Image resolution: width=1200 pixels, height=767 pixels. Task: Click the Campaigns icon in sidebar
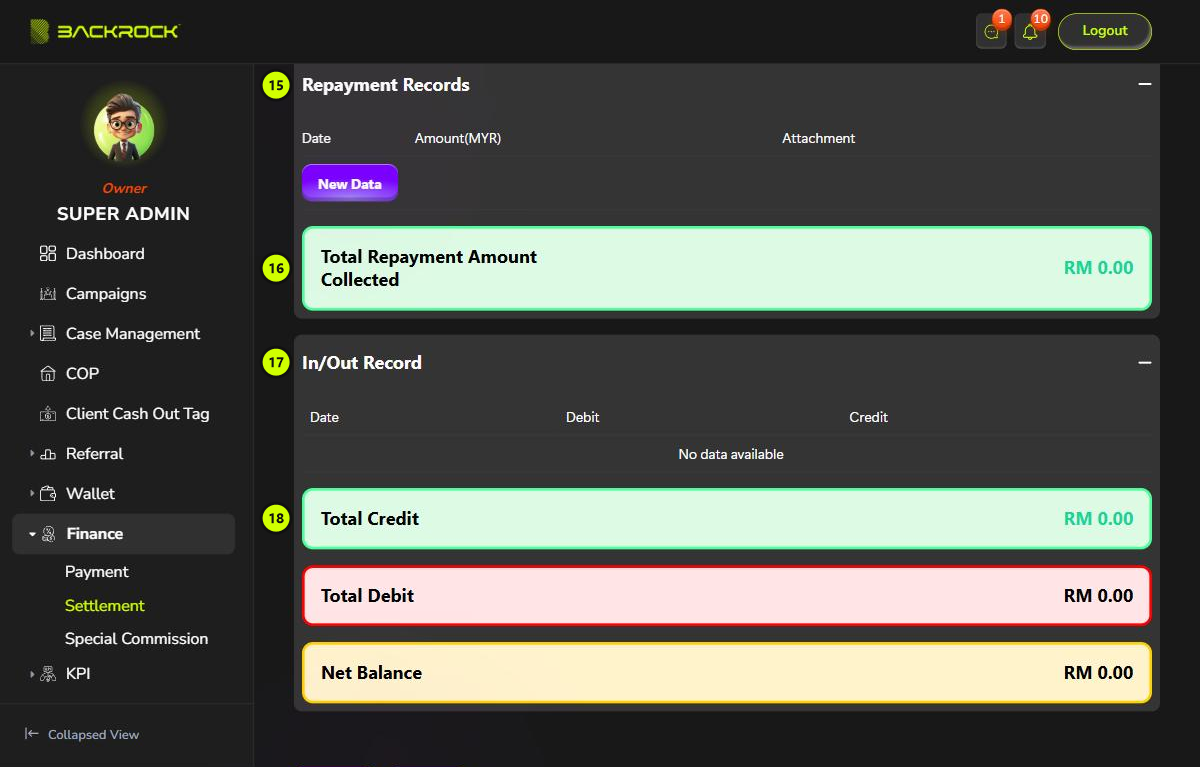[x=48, y=294]
